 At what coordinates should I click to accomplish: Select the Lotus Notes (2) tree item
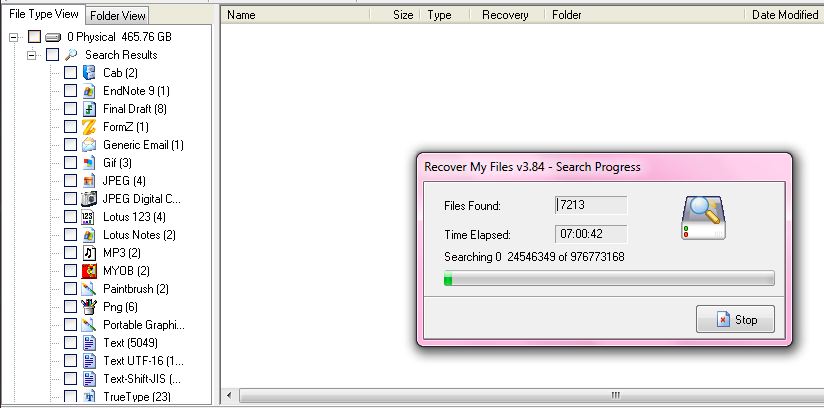[139, 235]
